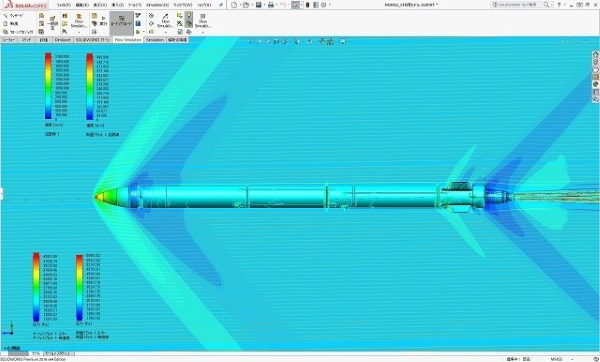The image size is (600, 362).
Task: Click the velocity color legend bar
Action: pyautogui.click(x=48, y=86)
